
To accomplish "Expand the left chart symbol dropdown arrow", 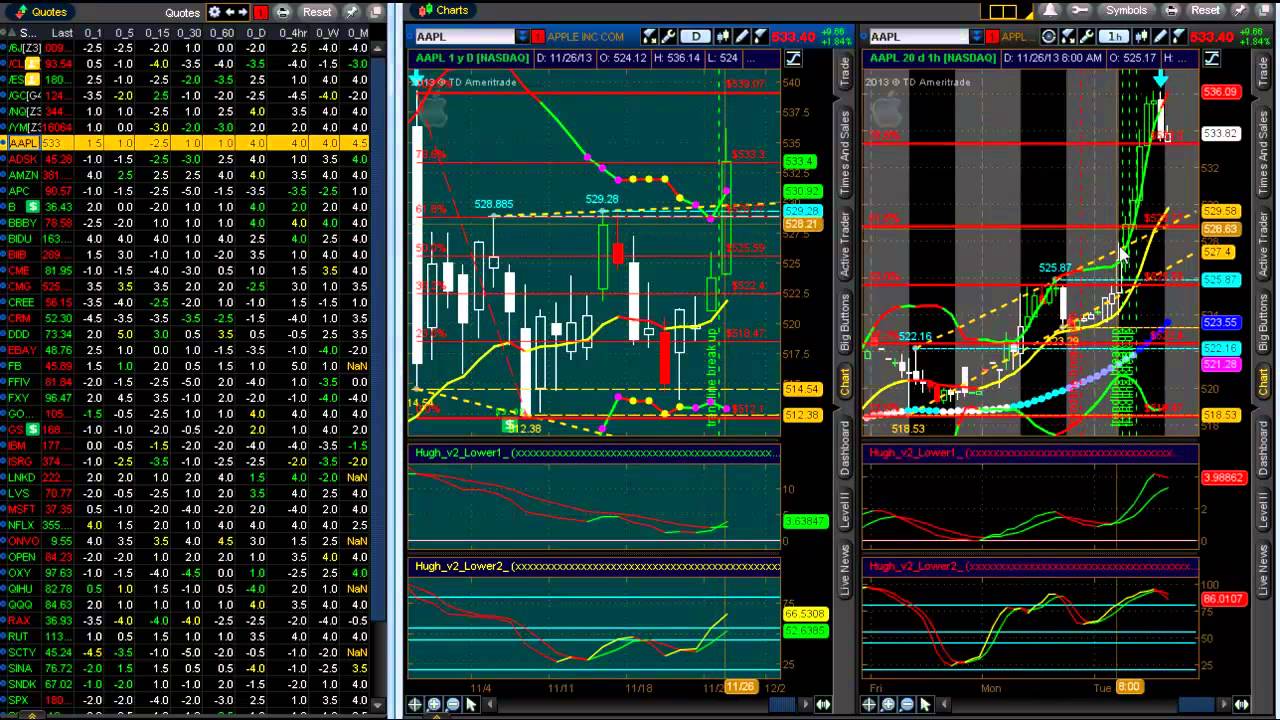I will click(522, 37).
